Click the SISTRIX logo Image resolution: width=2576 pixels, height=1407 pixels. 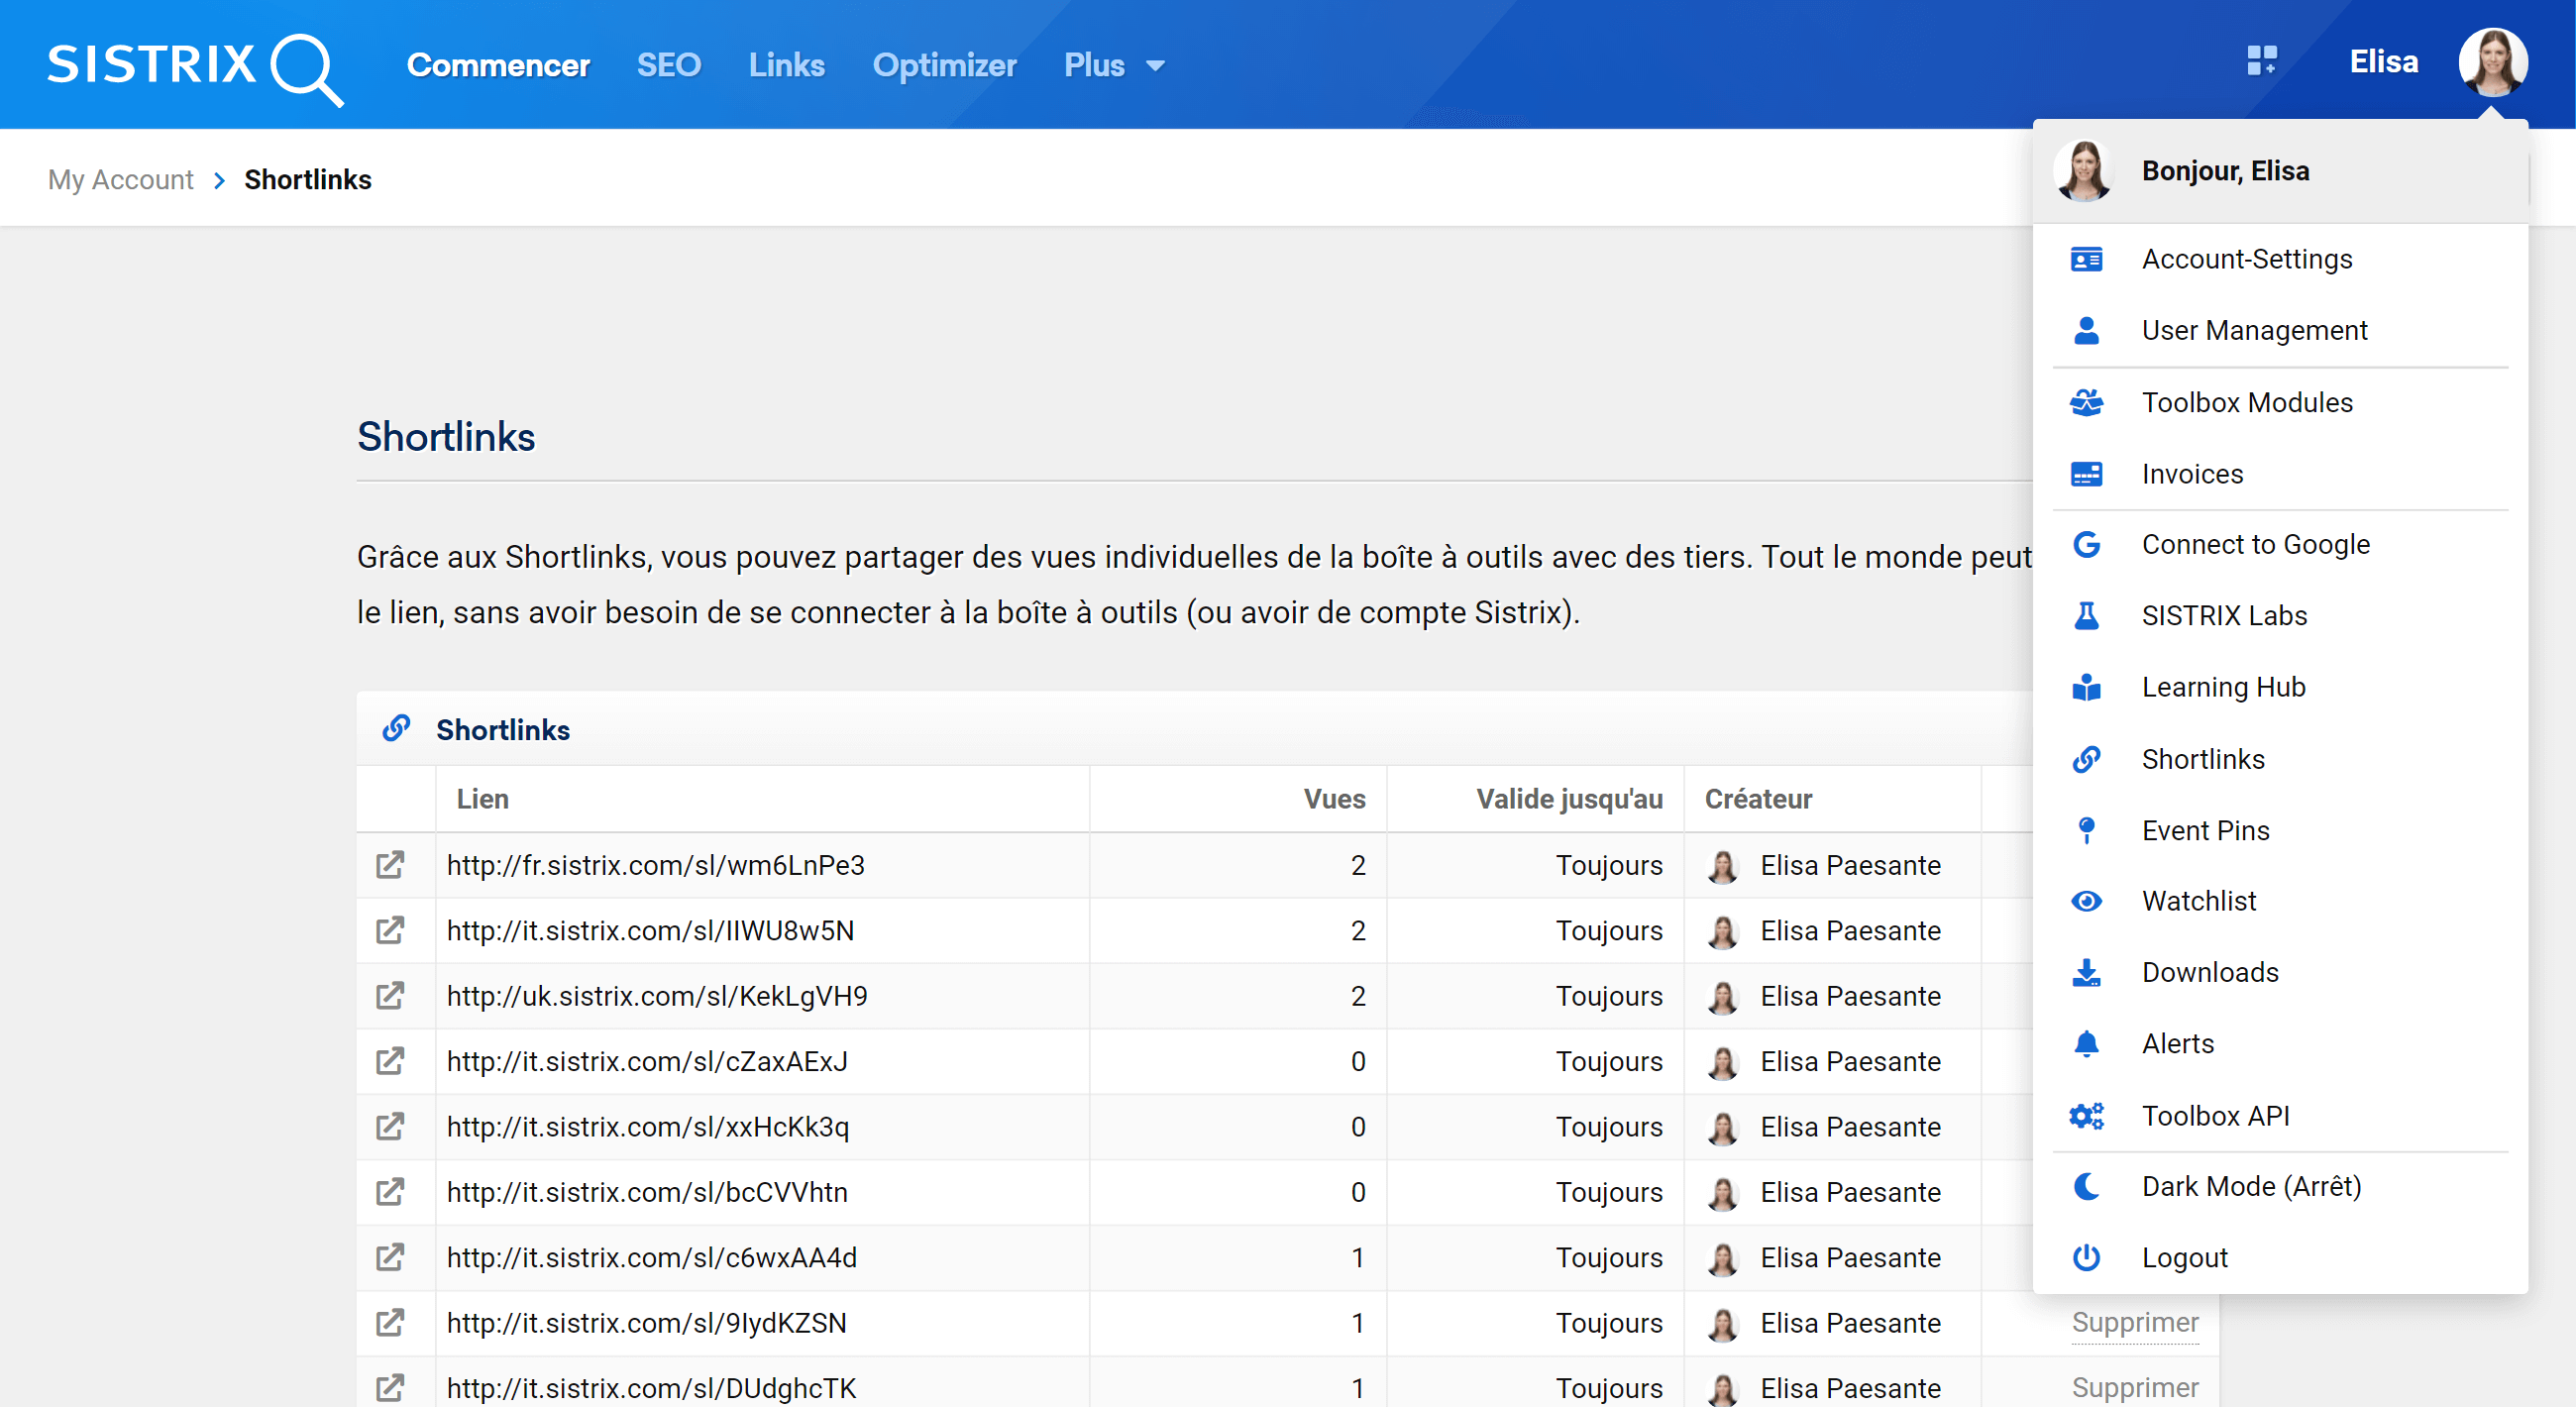click(x=196, y=67)
